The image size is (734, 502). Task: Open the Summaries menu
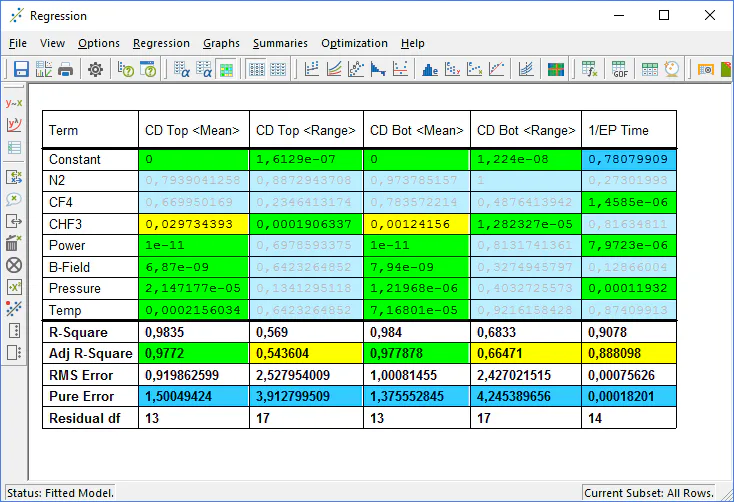(280, 43)
